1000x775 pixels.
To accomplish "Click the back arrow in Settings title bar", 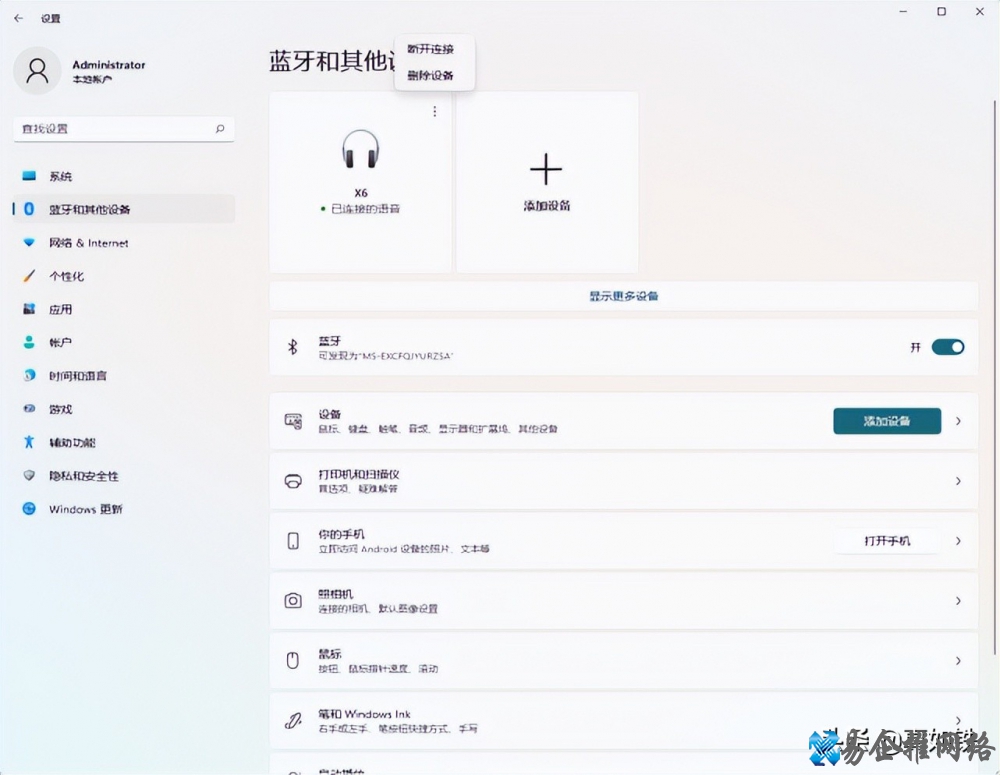I will pyautogui.click(x=18, y=18).
